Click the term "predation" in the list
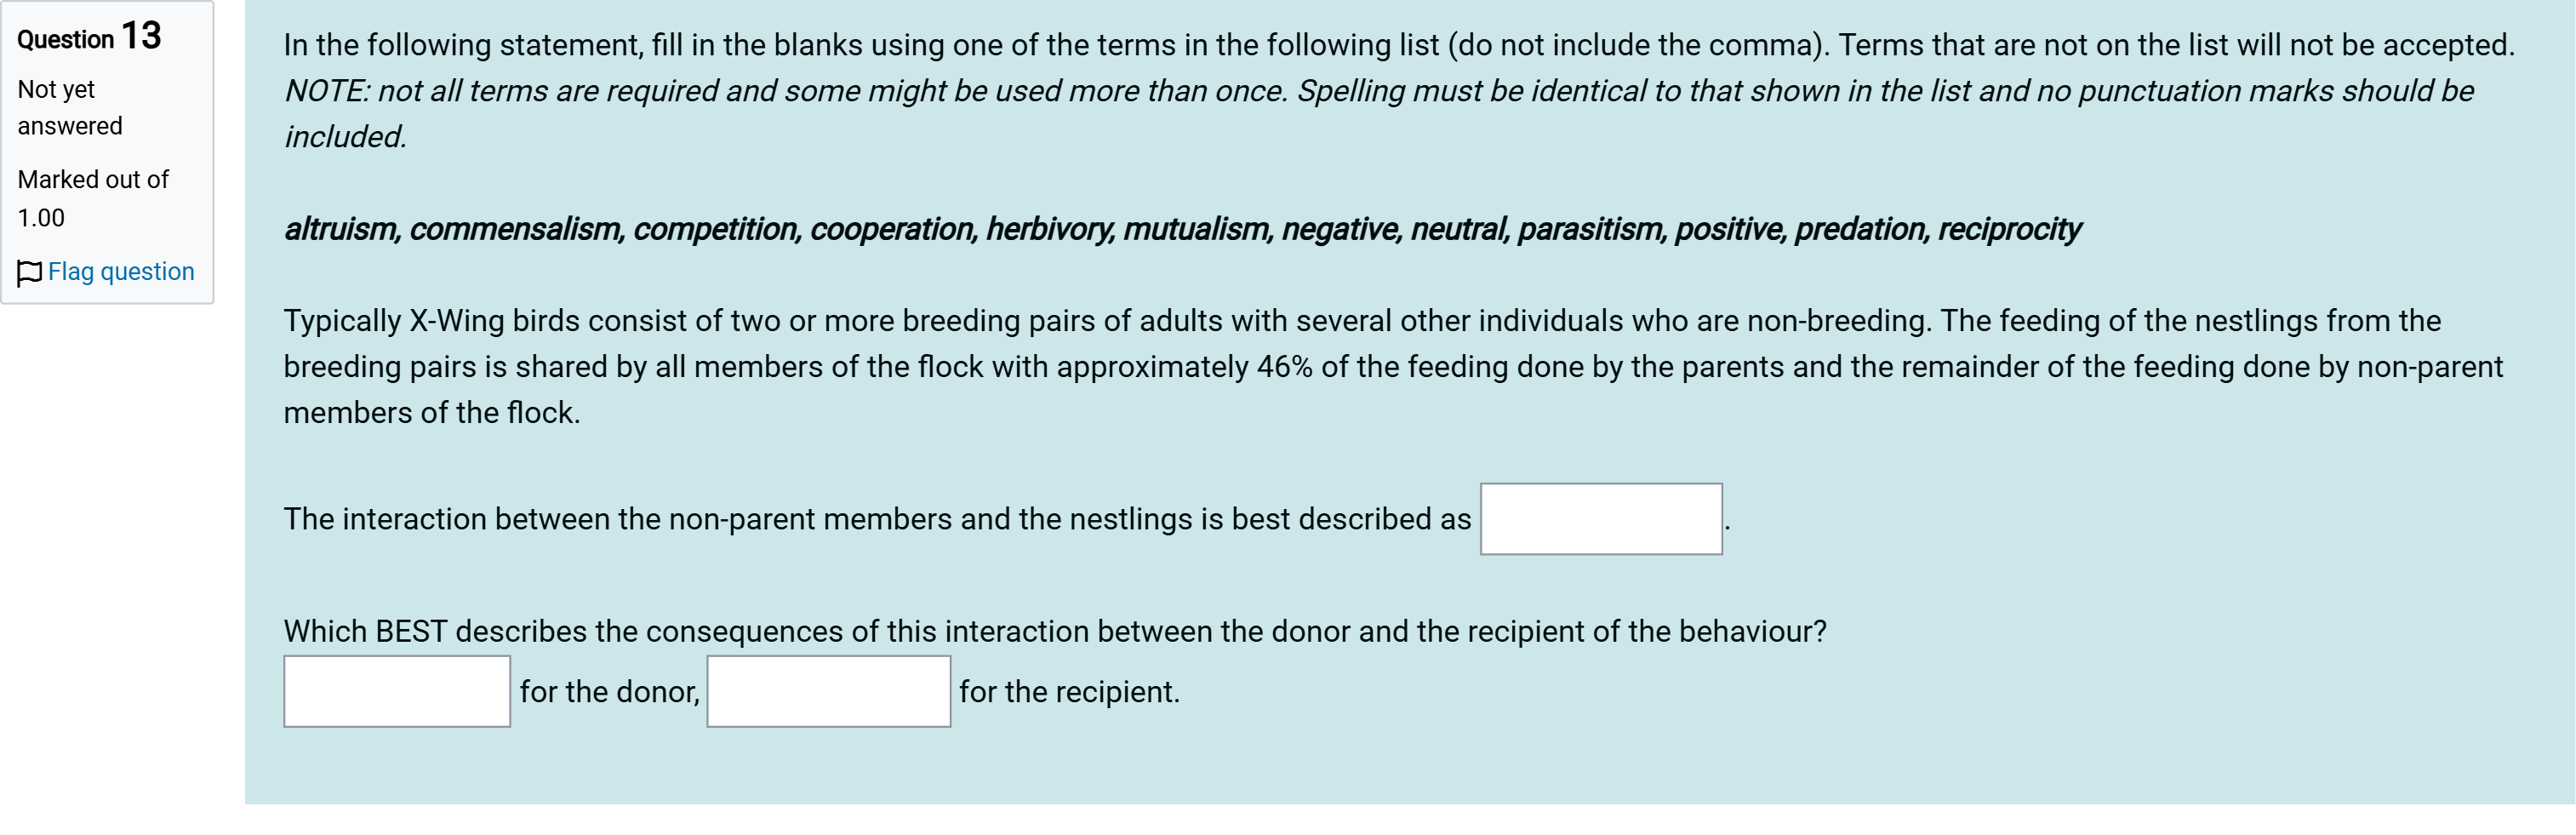Viewport: 2576px width, 835px height. pyautogui.click(x=1859, y=229)
